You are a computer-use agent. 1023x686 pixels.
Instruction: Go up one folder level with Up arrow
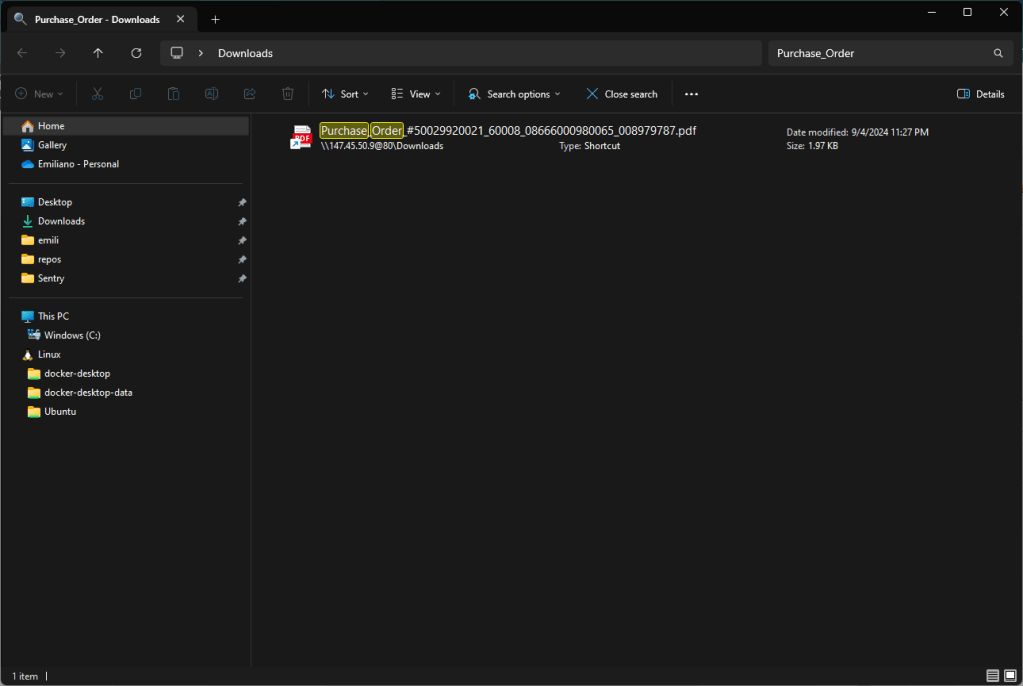(98, 53)
